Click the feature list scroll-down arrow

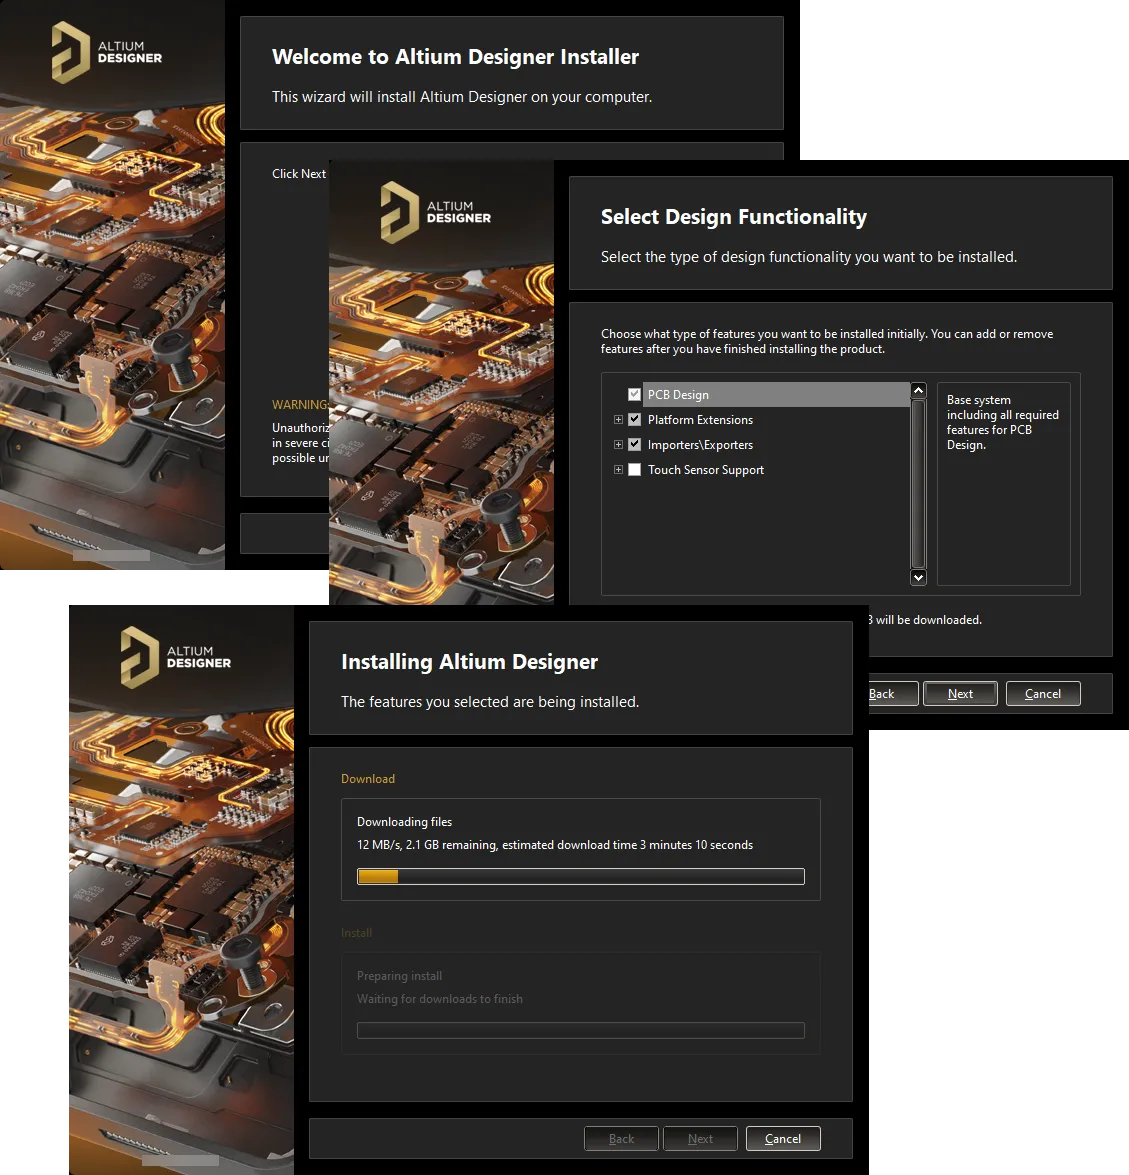pos(918,578)
